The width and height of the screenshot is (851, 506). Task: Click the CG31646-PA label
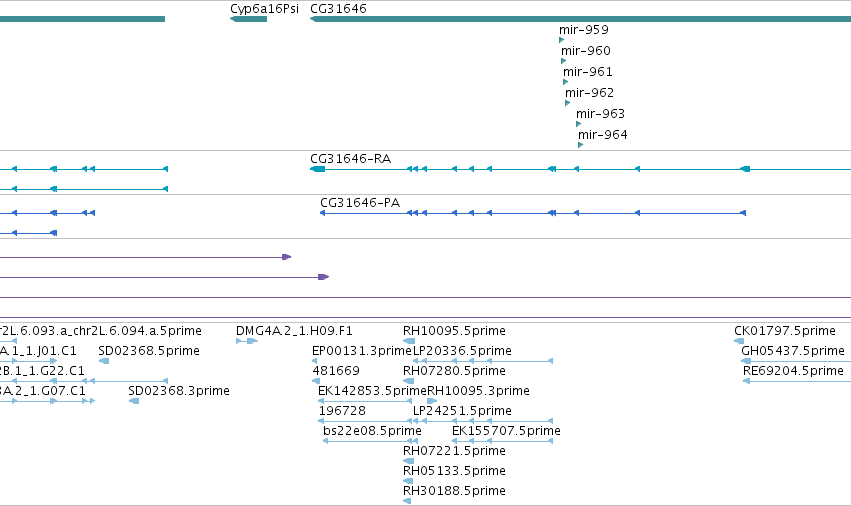(x=360, y=203)
